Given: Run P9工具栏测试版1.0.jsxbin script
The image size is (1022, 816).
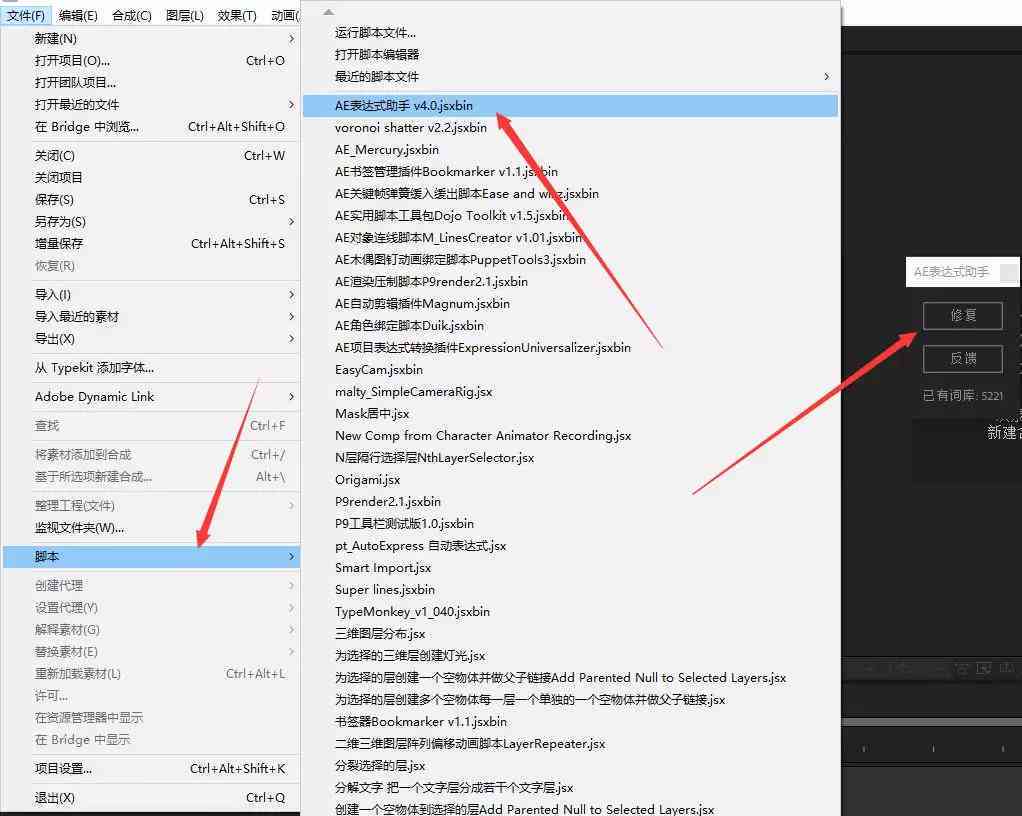Looking at the screenshot, I should pyautogui.click(x=570, y=524).
